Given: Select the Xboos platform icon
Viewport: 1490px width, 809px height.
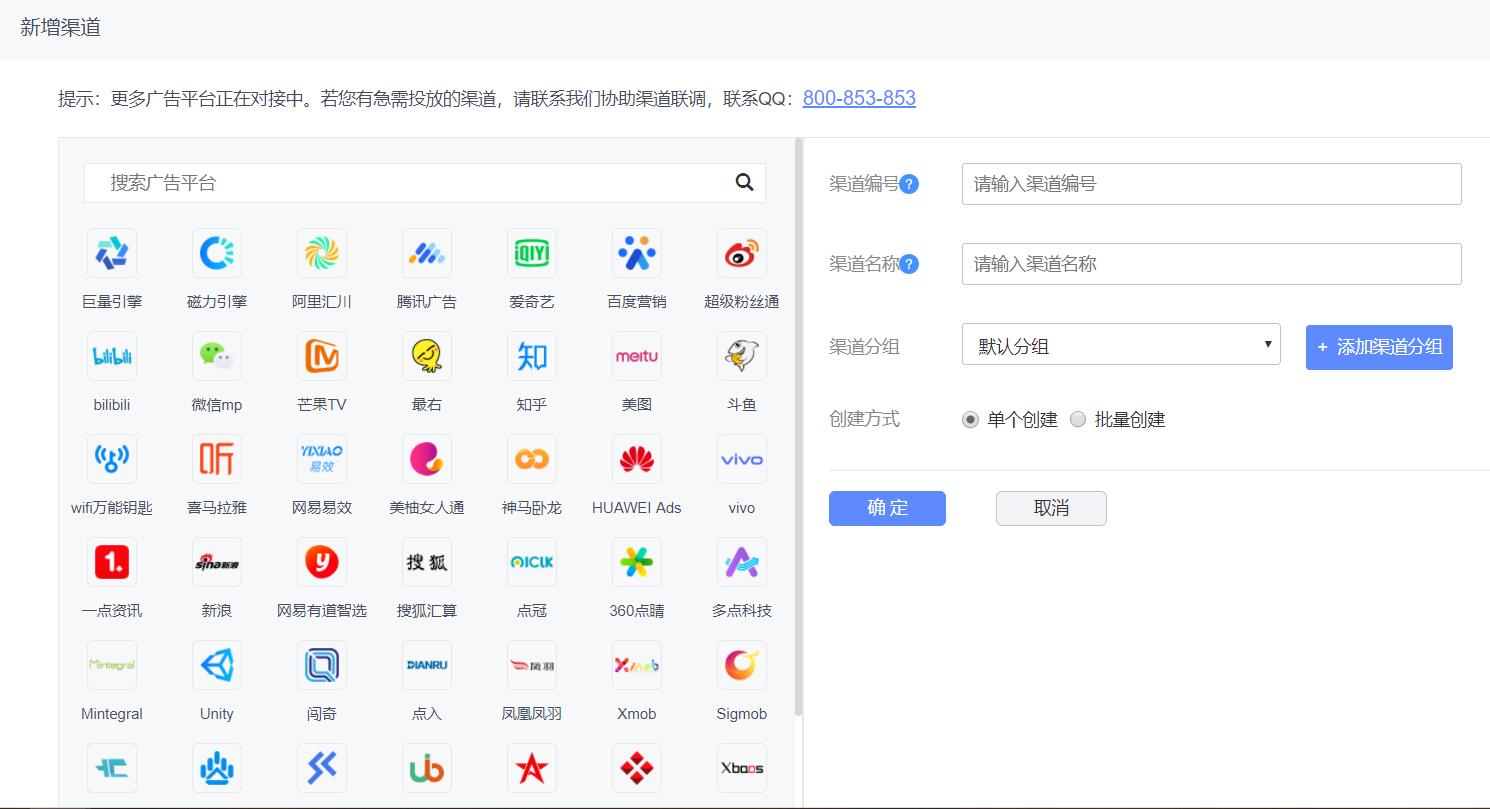Looking at the screenshot, I should pos(742,768).
